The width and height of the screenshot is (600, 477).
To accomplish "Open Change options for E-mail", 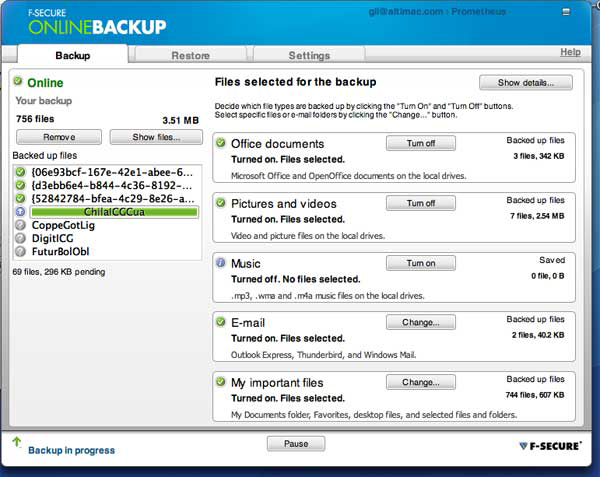I will pos(421,322).
